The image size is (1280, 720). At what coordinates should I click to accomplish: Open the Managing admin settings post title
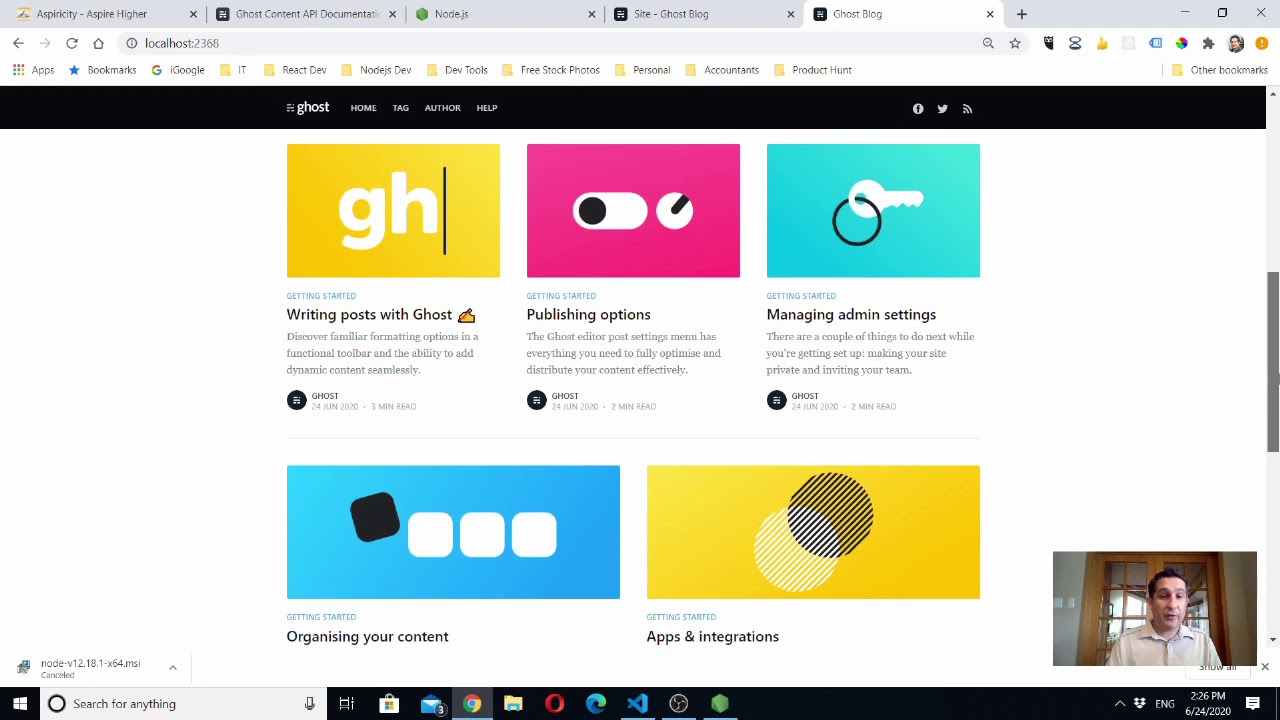click(851, 315)
